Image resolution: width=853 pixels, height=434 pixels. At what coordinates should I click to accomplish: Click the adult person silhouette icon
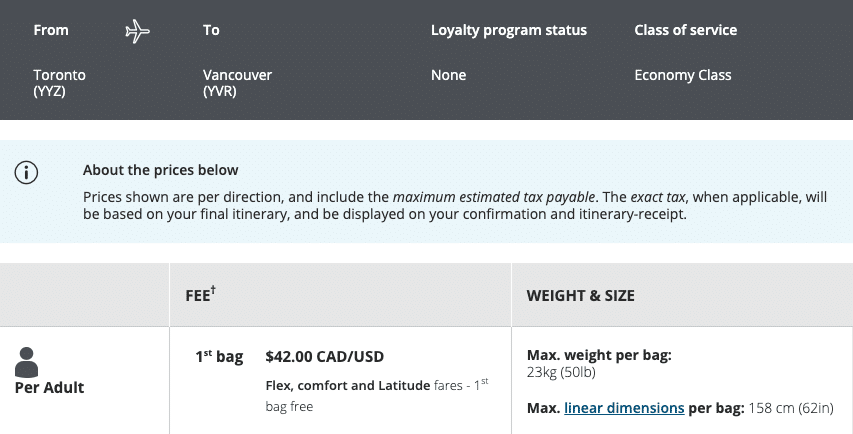(28, 362)
